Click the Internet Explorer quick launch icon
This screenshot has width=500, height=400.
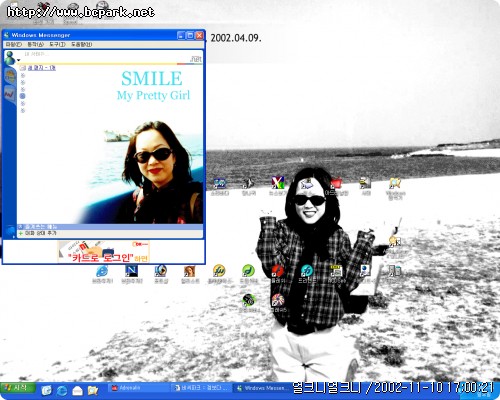pyautogui.click(x=62, y=390)
